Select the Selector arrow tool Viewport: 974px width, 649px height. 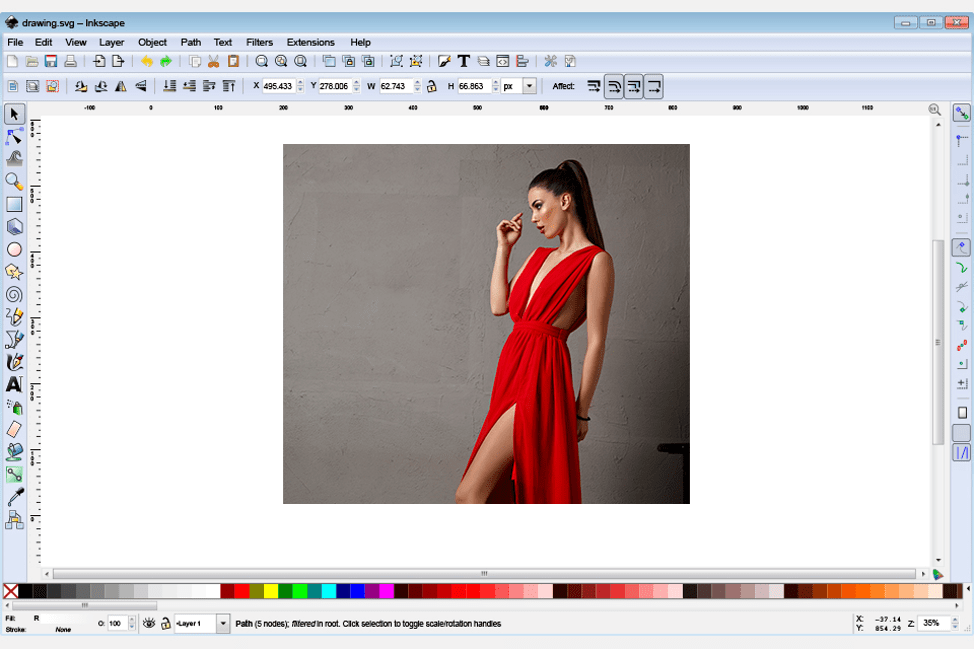click(14, 114)
